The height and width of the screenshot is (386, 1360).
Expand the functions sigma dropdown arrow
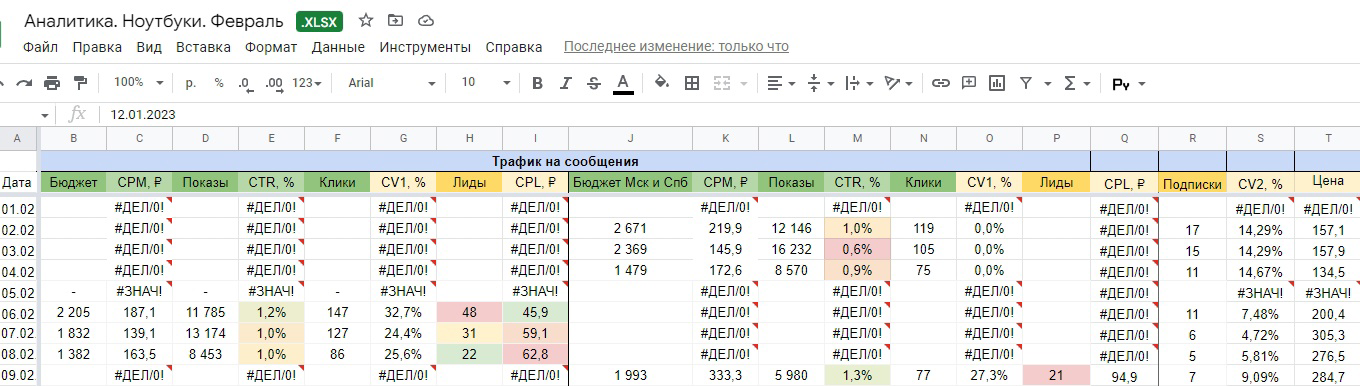1087,84
